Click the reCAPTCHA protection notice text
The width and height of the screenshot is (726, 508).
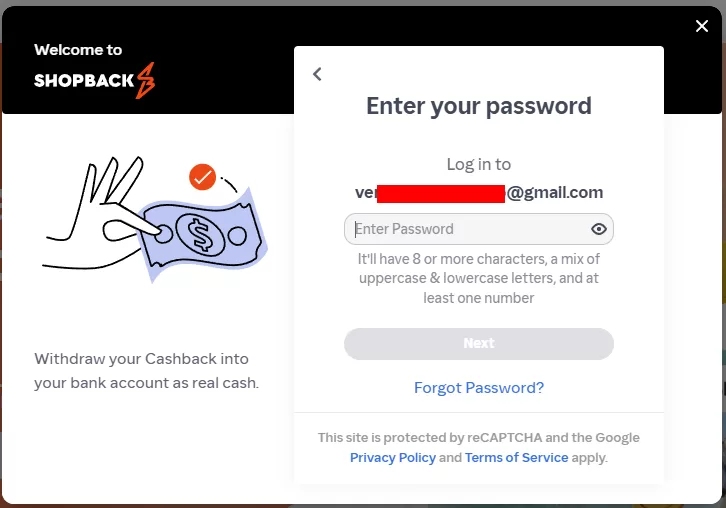[479, 437]
